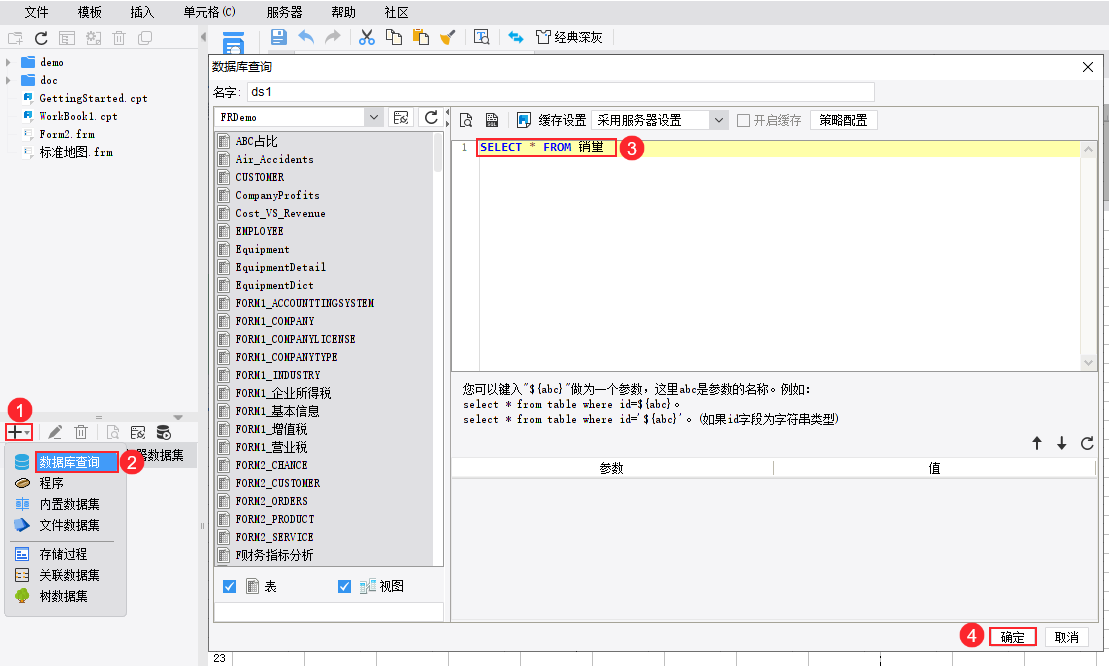Open the 采用服务器设置 cache dropdown
The height and width of the screenshot is (666, 1109).
(719, 120)
